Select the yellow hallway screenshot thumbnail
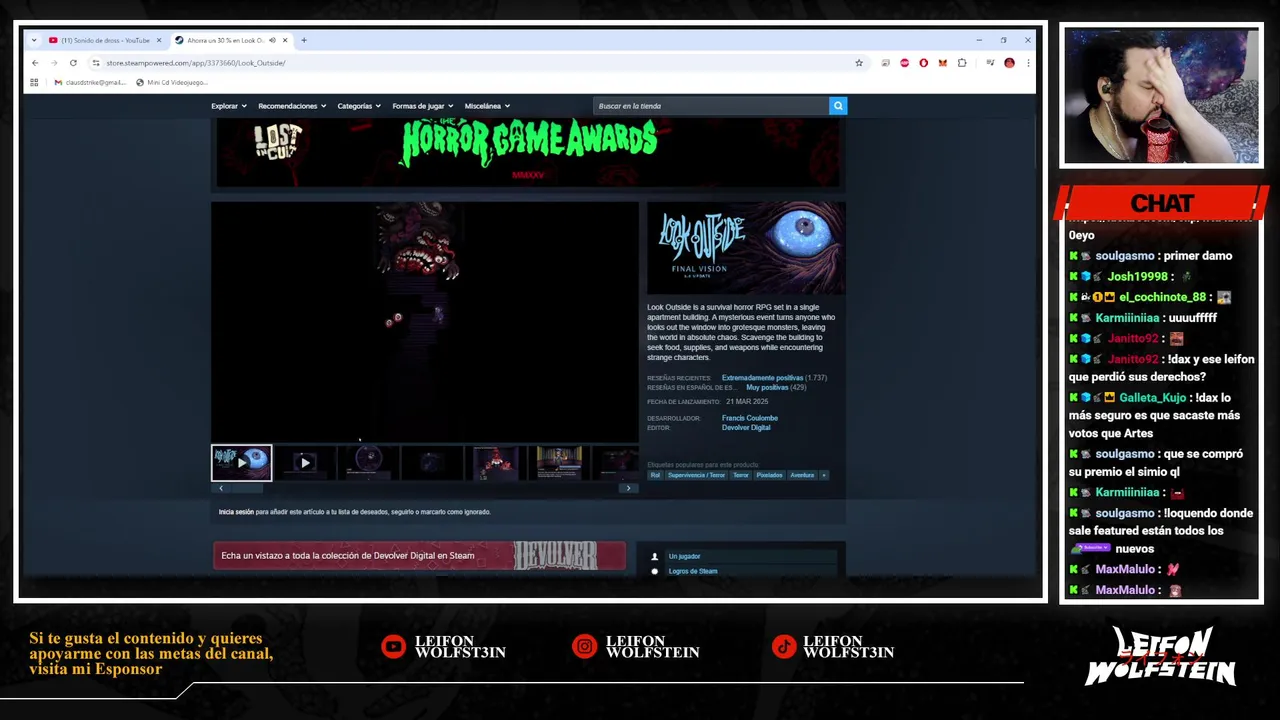 (x=559, y=463)
